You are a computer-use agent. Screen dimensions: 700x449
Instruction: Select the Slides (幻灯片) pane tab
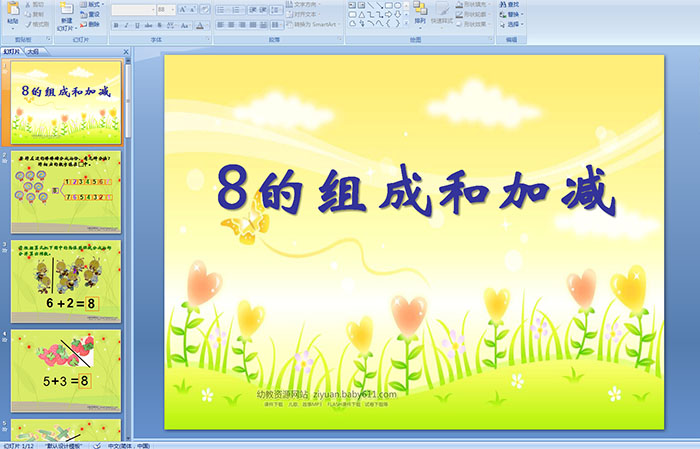tap(12, 51)
